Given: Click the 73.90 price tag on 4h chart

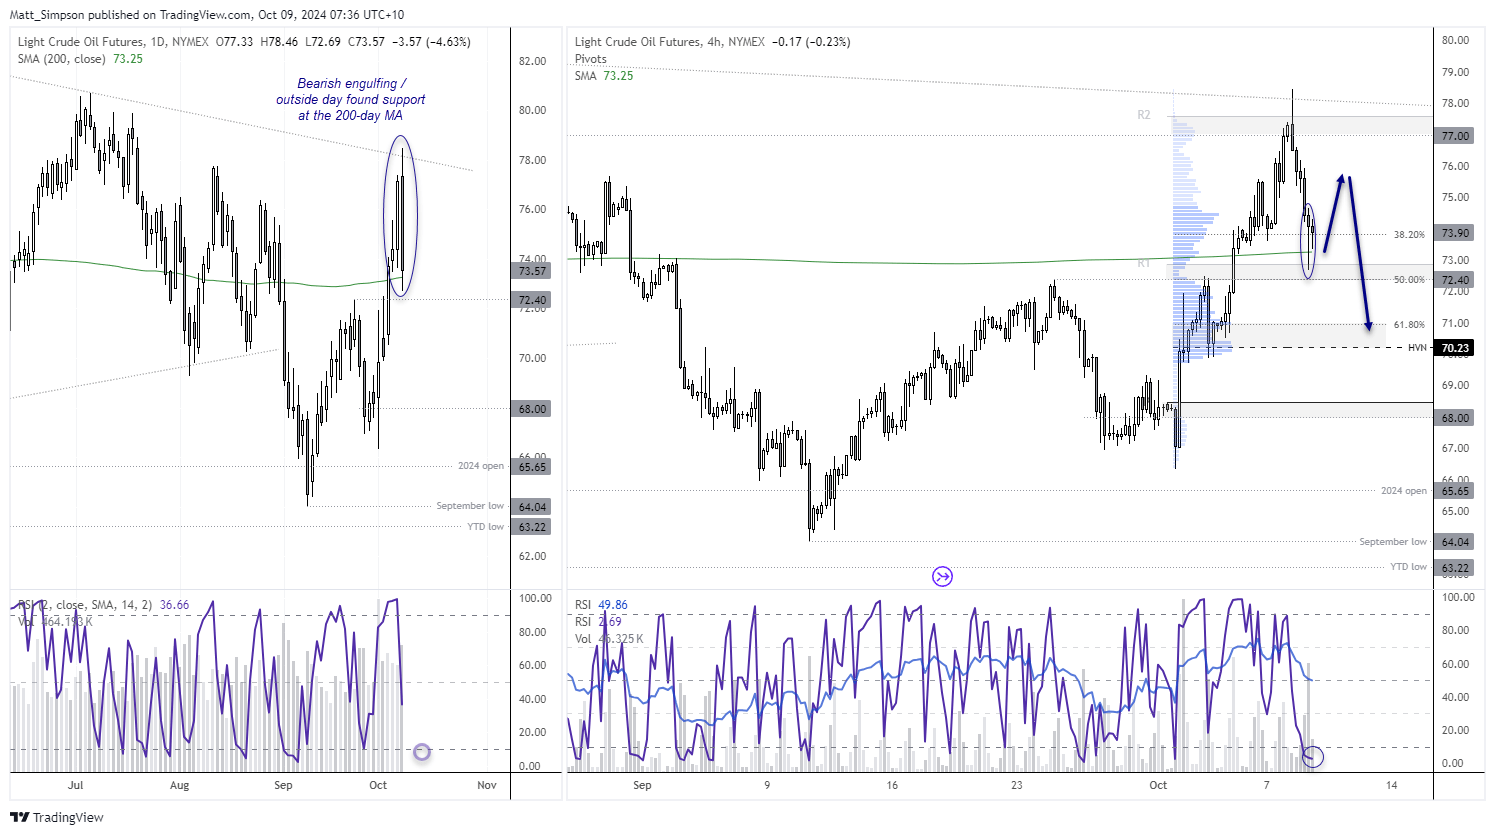Looking at the screenshot, I should click(1455, 233).
